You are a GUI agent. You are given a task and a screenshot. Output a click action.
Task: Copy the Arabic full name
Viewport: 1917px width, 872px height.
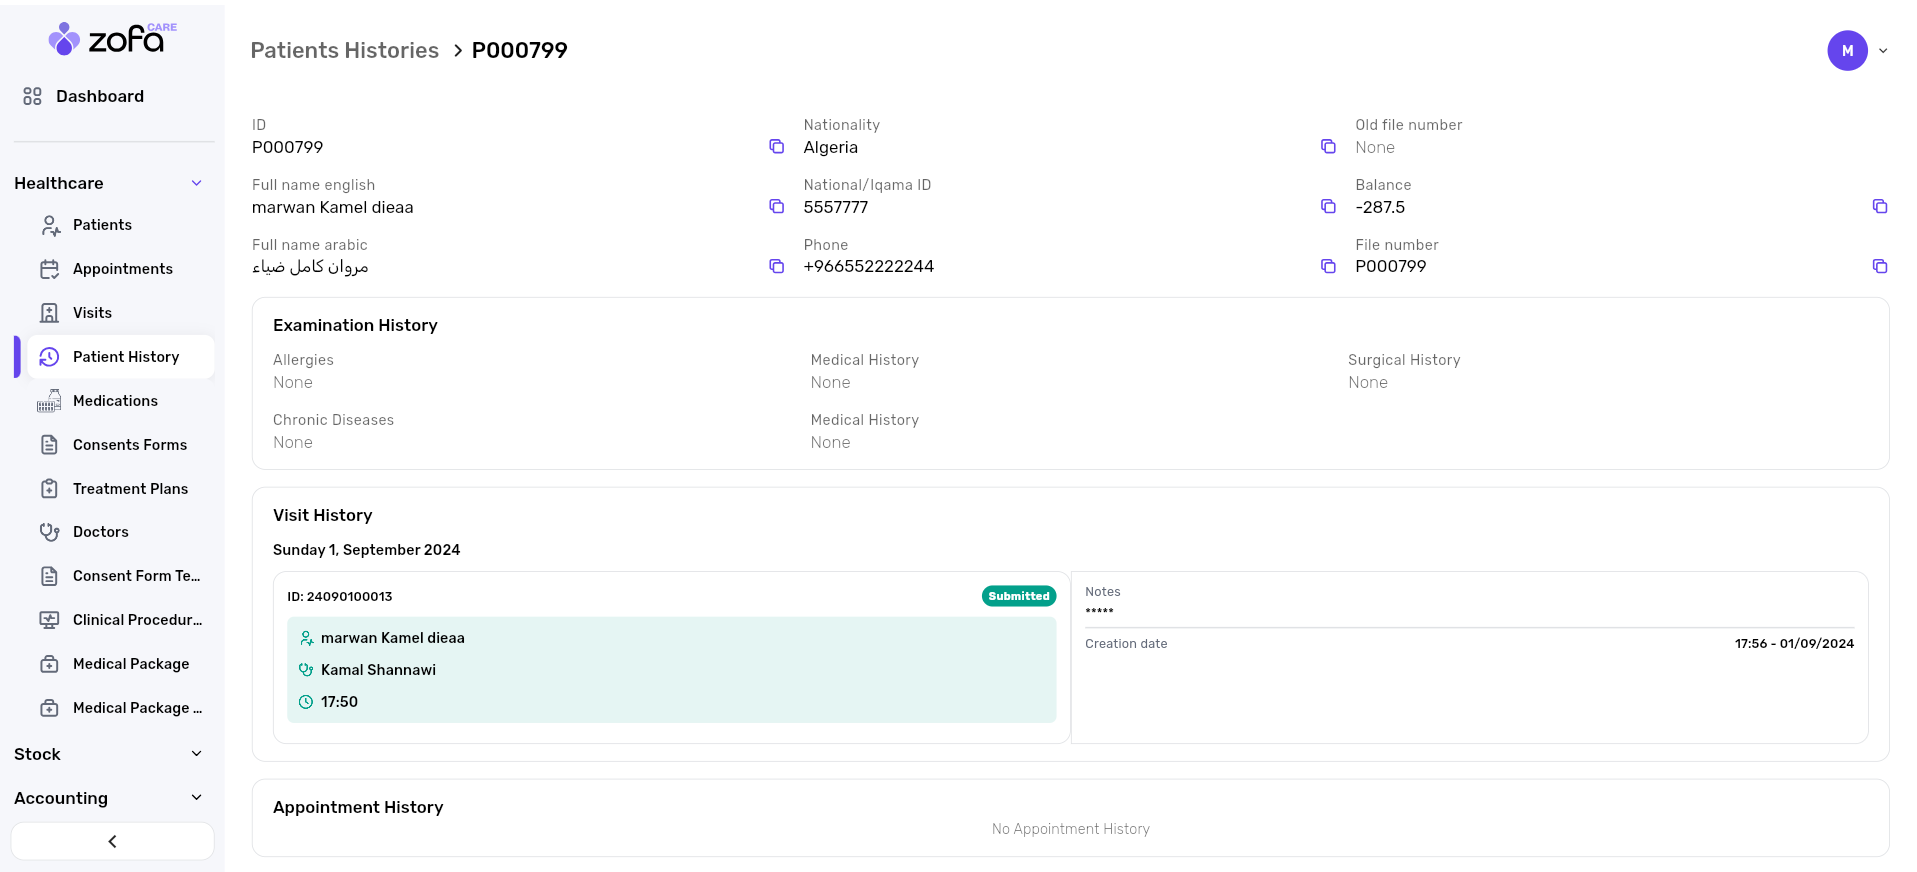(x=776, y=266)
